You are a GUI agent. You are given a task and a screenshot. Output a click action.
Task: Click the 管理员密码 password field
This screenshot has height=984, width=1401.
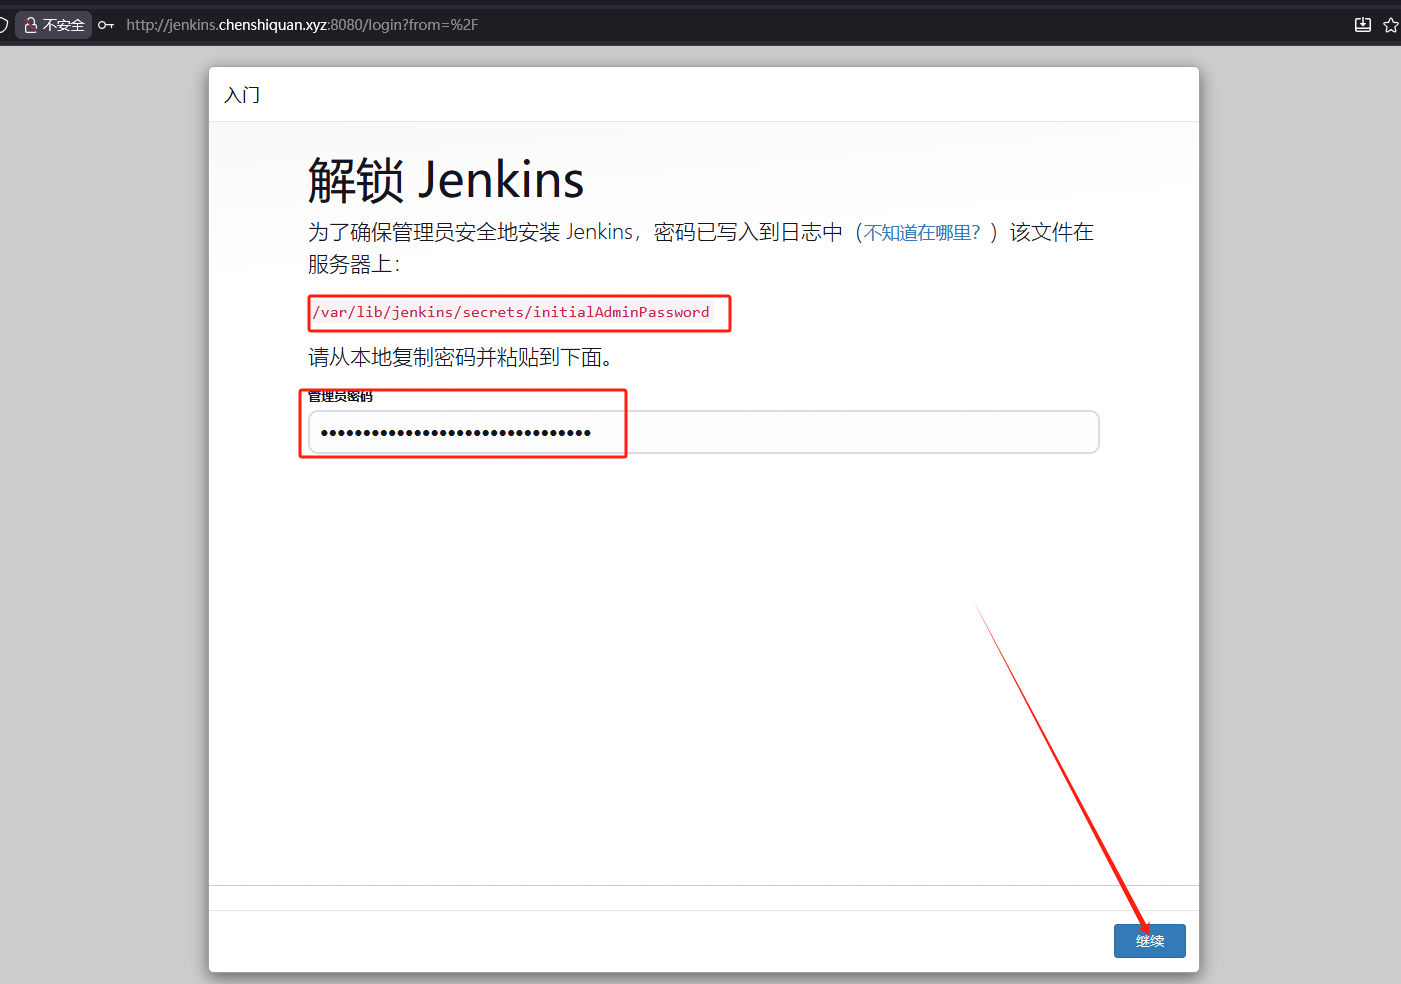tap(704, 432)
